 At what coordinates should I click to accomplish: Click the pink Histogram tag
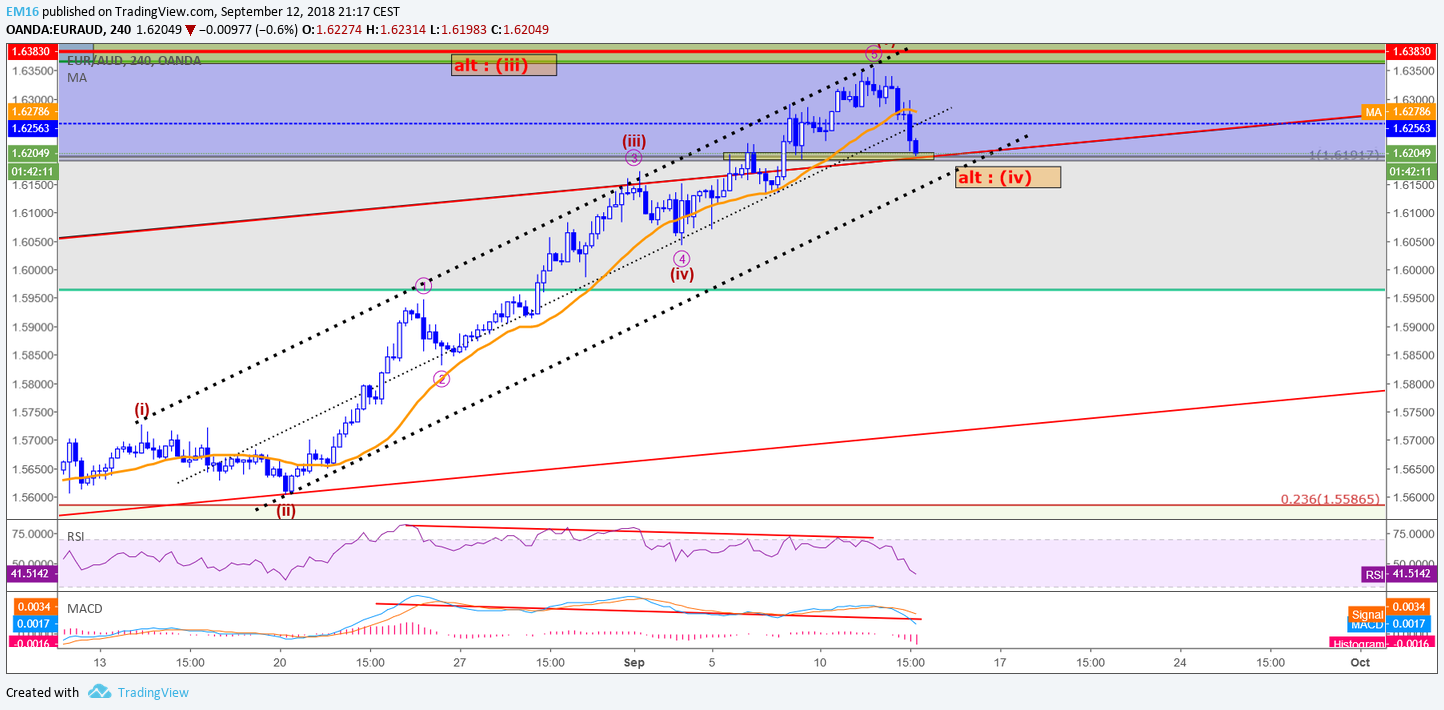[1357, 643]
